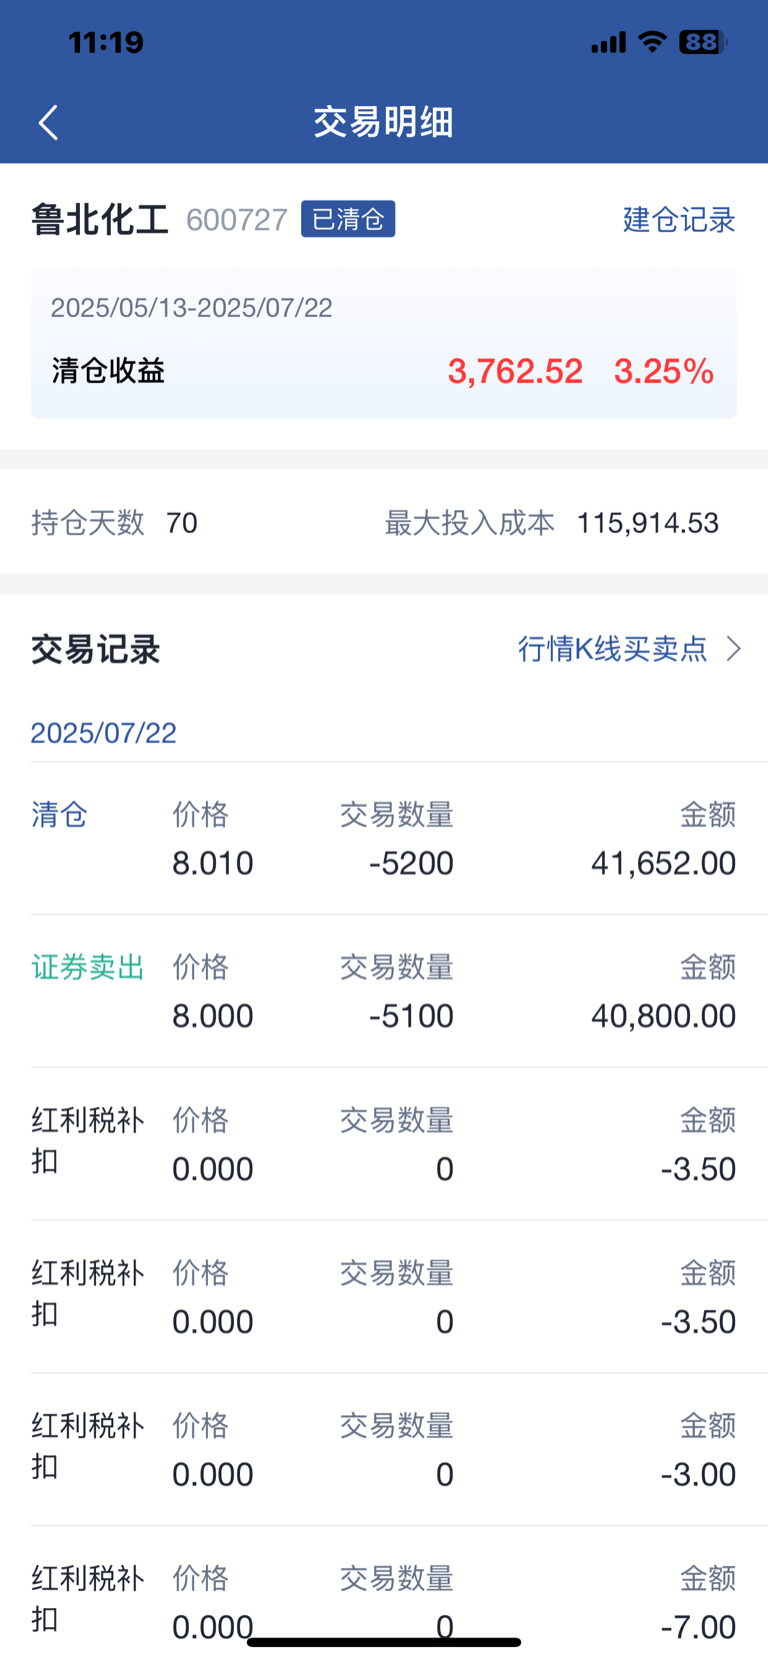
Task: Open 行情K线买卖点 link
Action: 612,649
